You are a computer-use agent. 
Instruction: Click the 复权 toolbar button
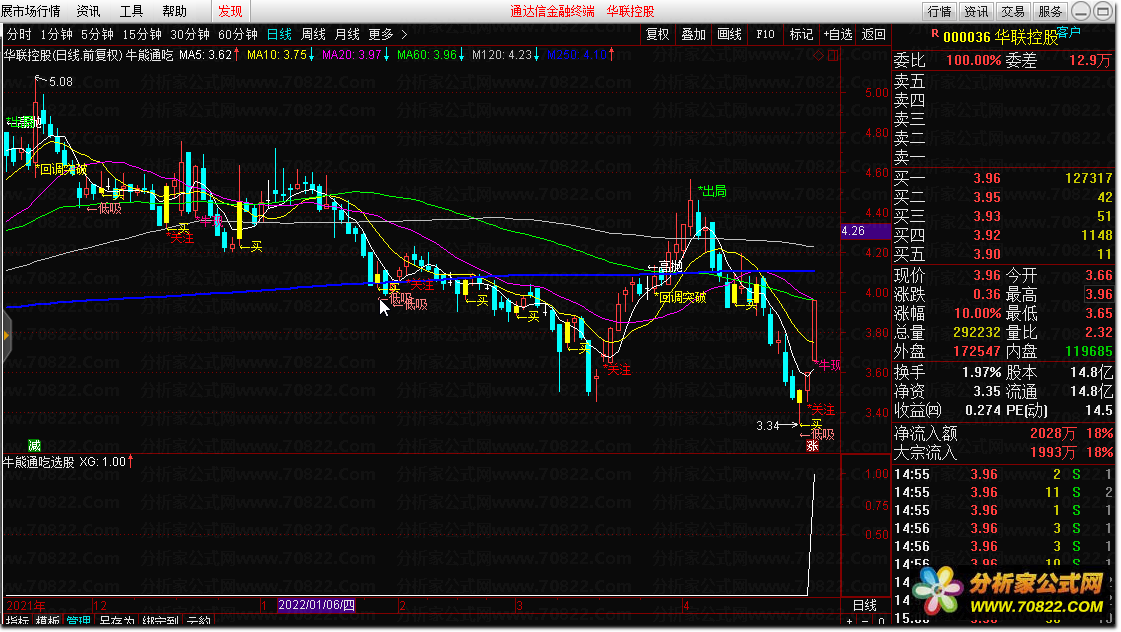click(x=658, y=34)
